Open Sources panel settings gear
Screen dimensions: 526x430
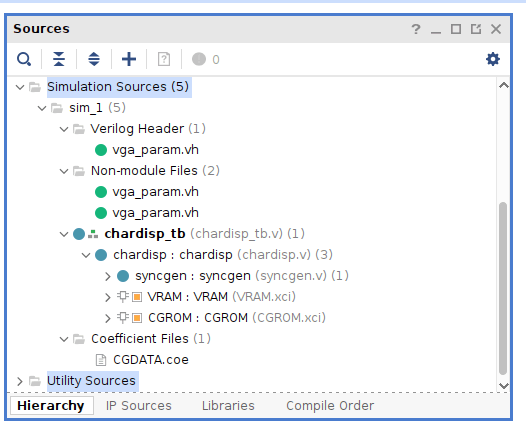coord(493,59)
